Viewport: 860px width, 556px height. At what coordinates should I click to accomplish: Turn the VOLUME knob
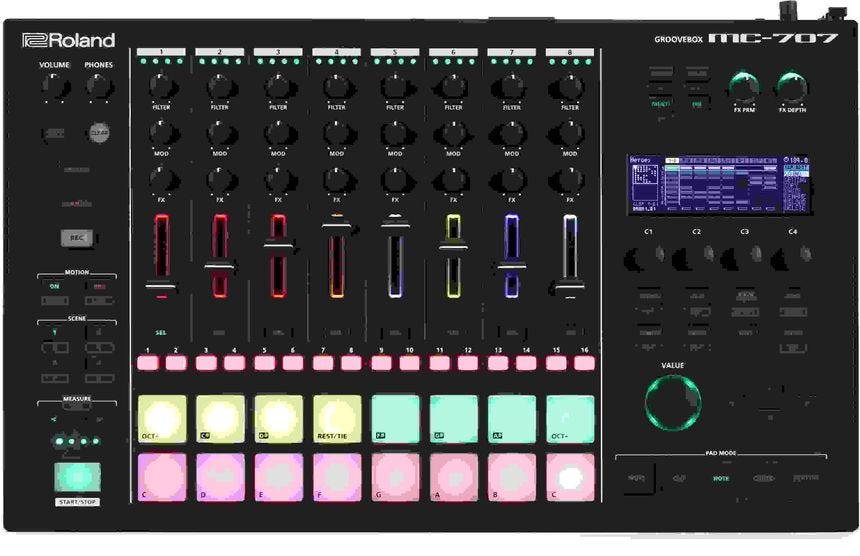(55, 87)
